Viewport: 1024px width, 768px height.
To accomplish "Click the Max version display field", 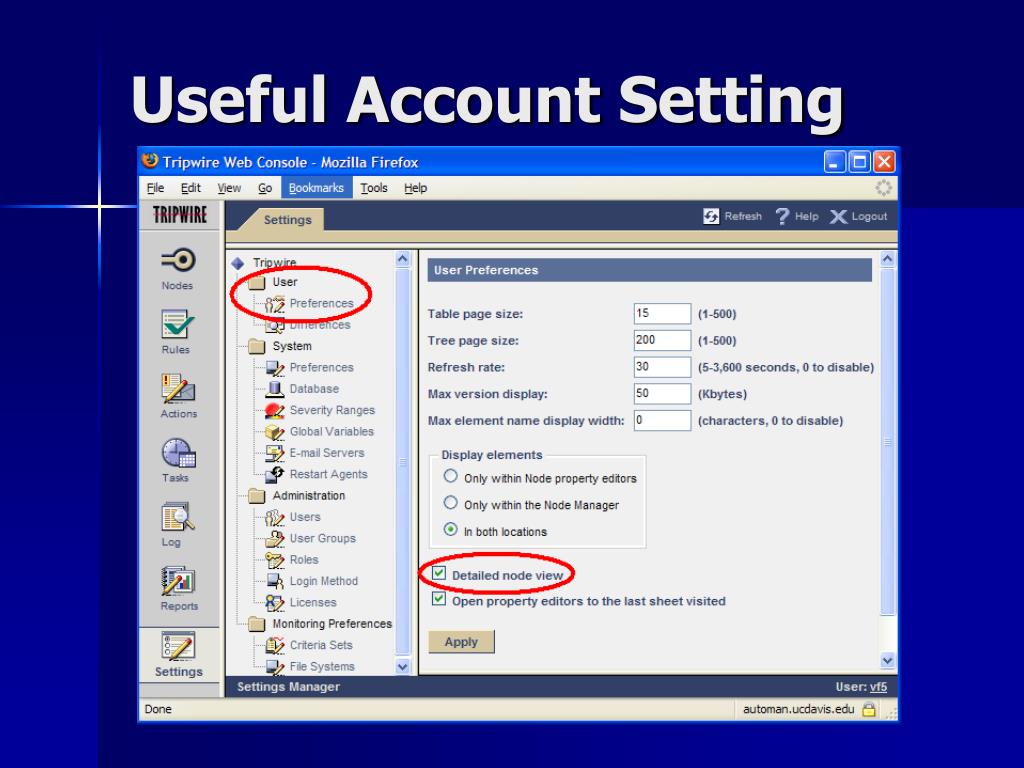I will [662, 394].
